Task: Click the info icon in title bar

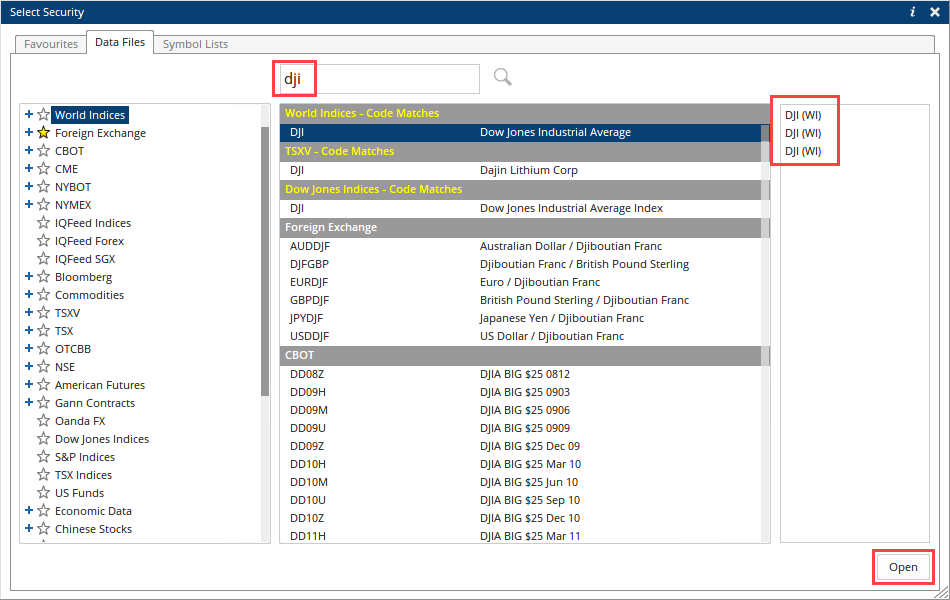Action: coord(912,12)
